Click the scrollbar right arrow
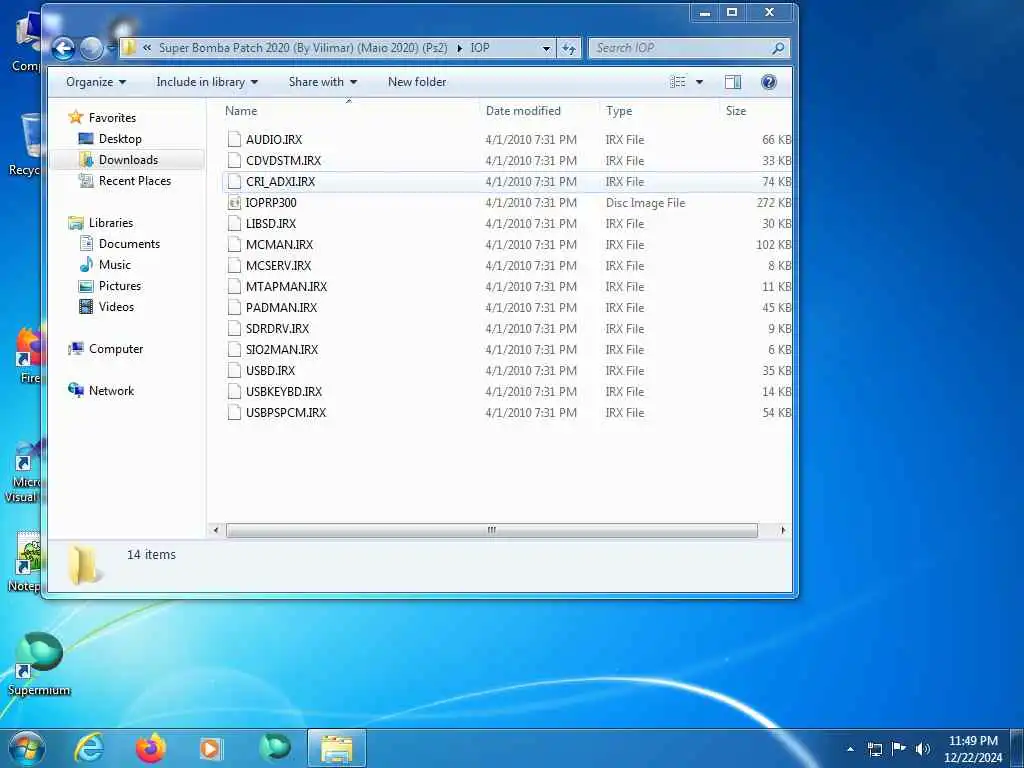Viewport: 1024px width, 768px height. click(x=783, y=530)
